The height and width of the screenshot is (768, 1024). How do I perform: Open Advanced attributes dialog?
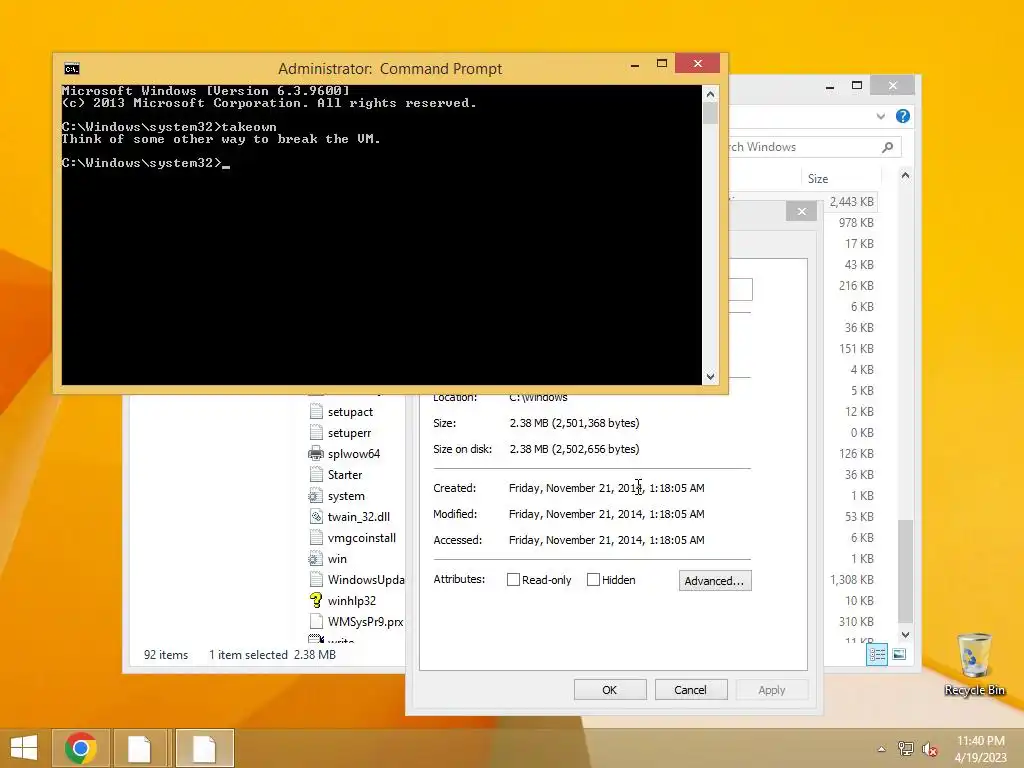[x=715, y=581]
